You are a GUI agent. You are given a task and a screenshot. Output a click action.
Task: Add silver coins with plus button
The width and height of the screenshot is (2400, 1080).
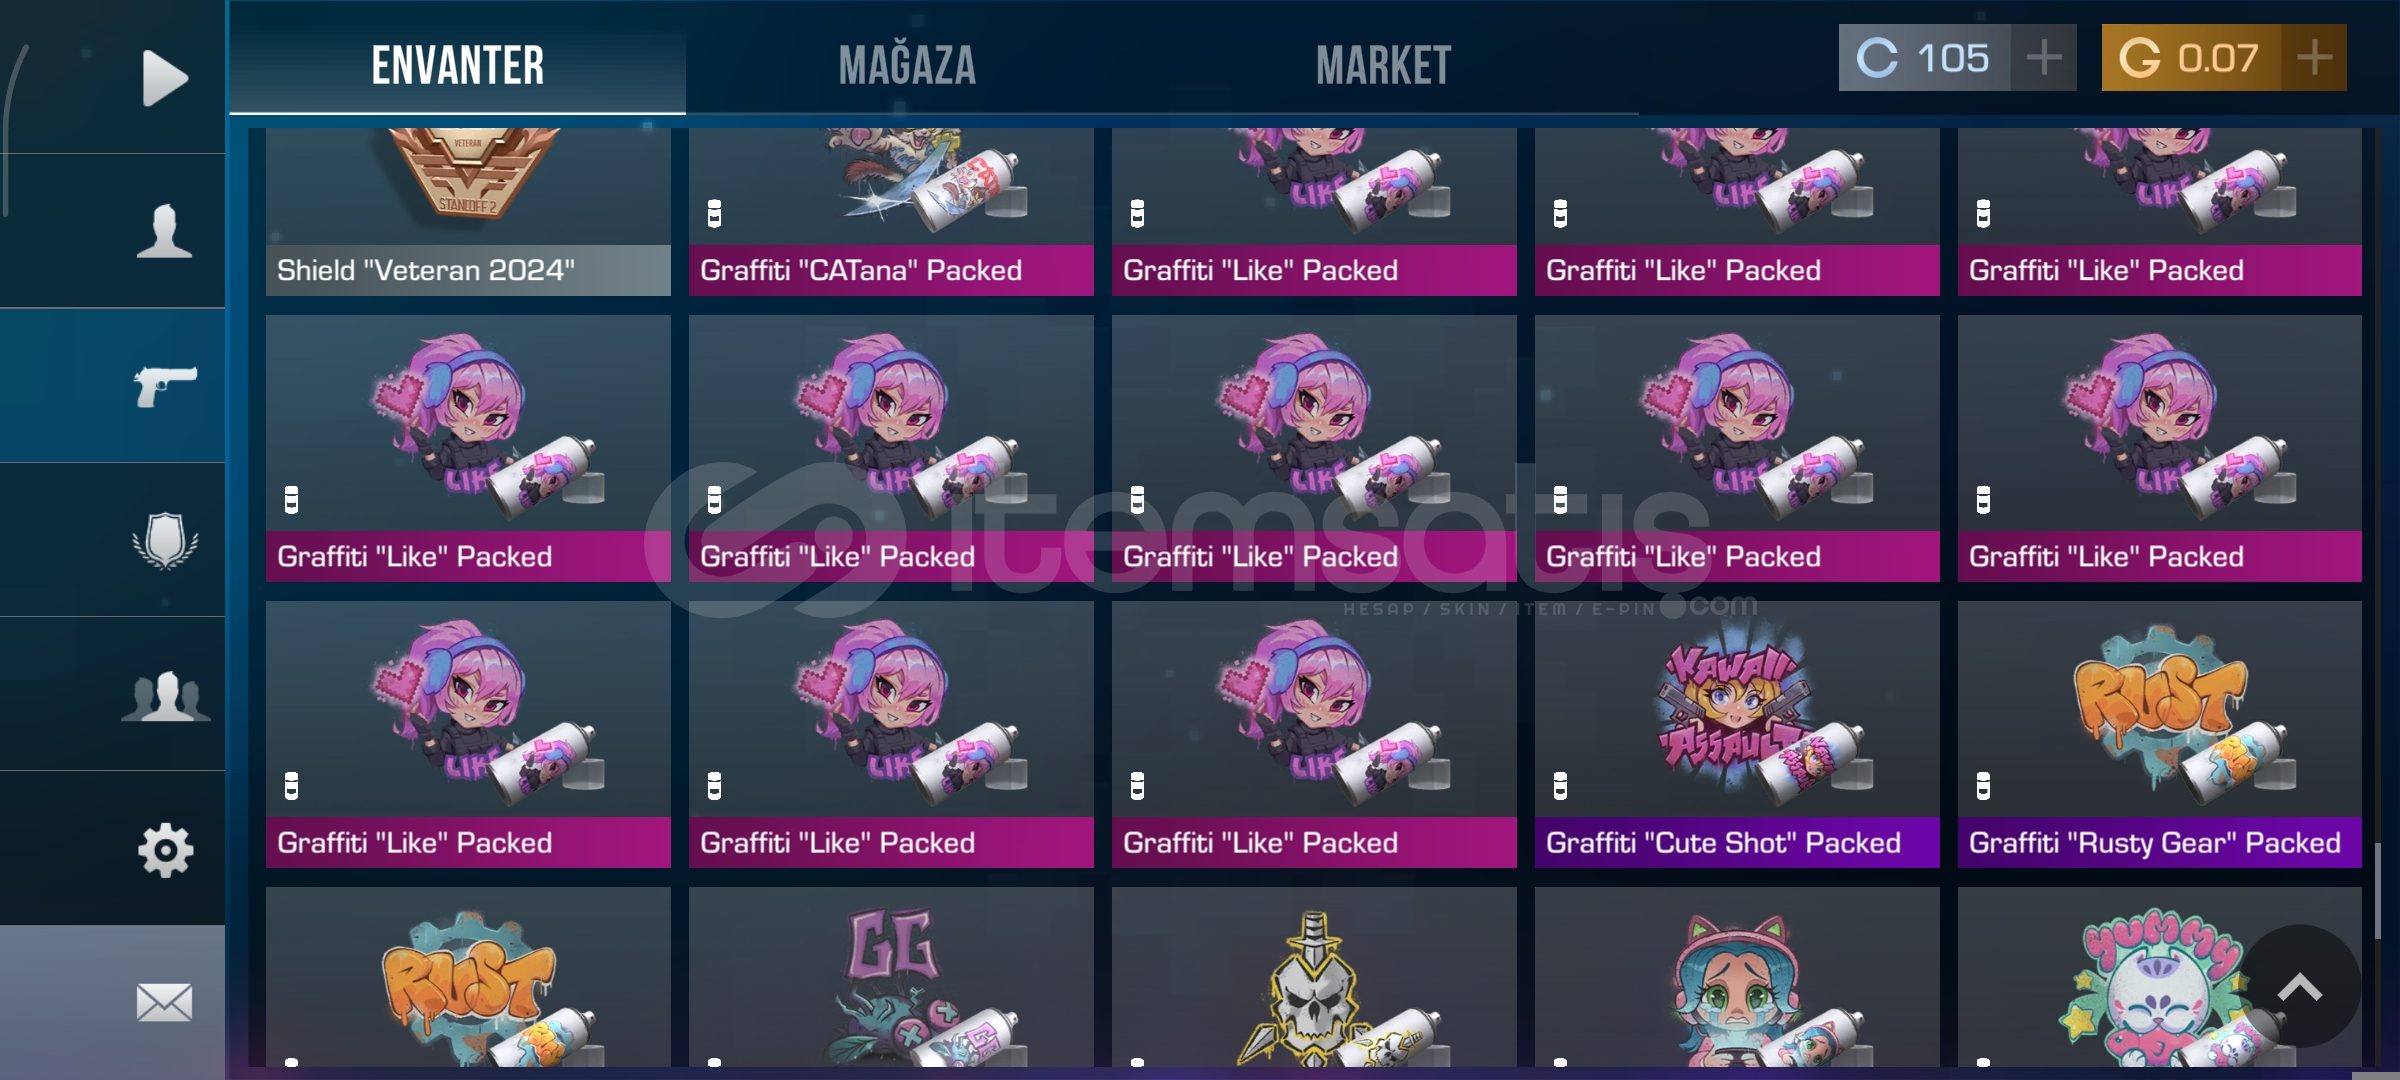click(2043, 58)
